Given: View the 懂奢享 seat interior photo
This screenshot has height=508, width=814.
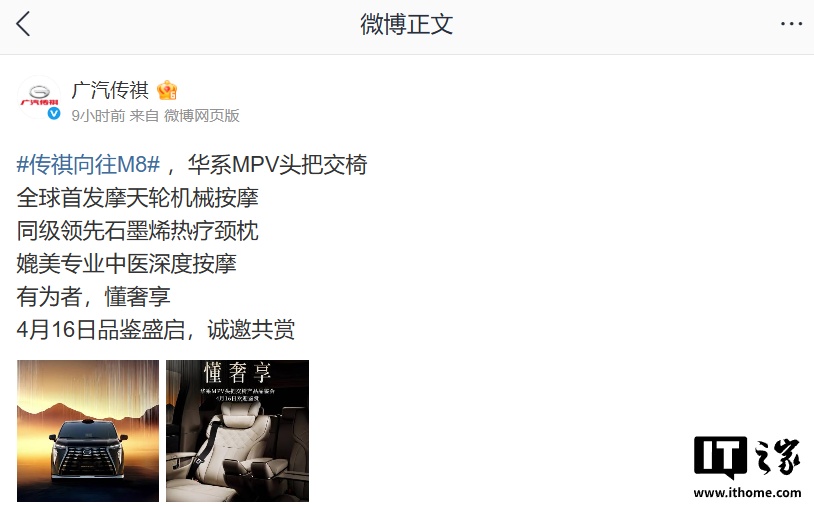Looking at the screenshot, I should click(x=237, y=430).
